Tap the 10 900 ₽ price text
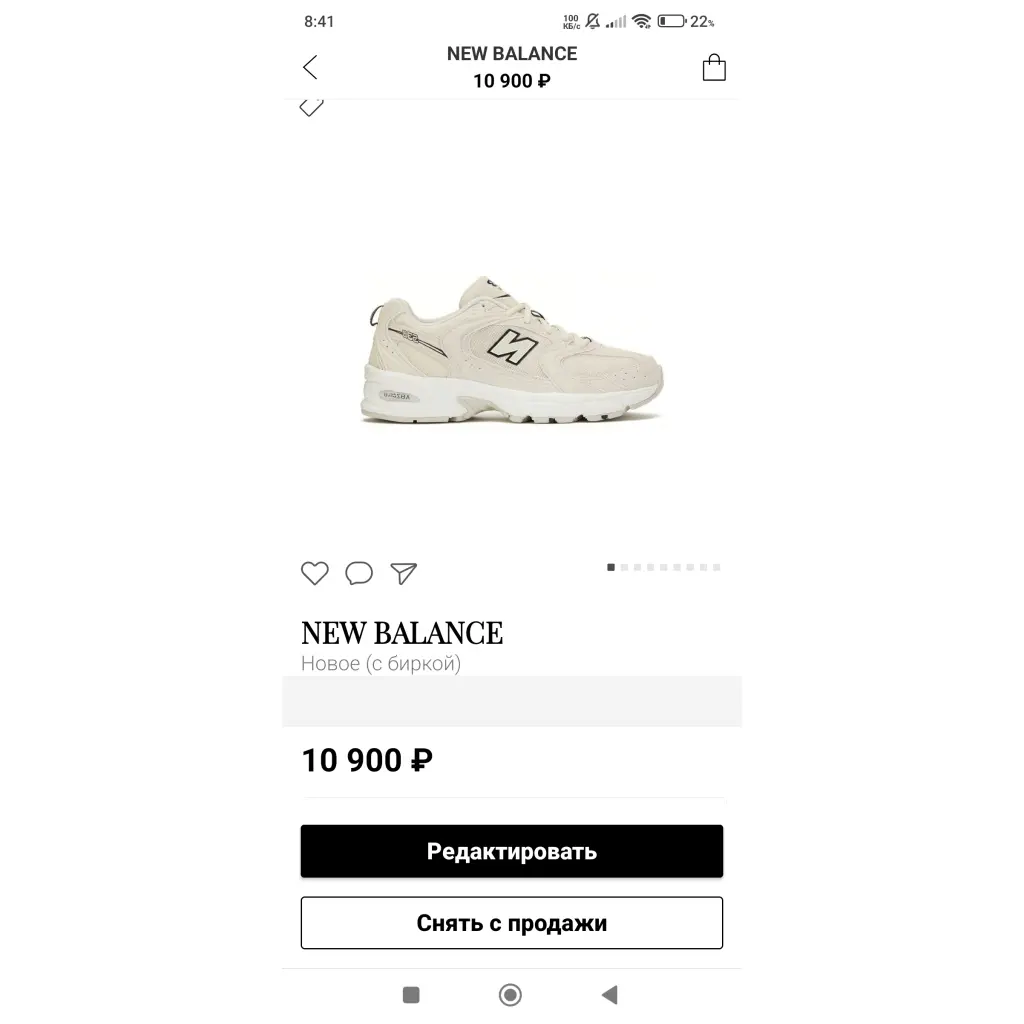1024x1024 pixels. [x=366, y=760]
